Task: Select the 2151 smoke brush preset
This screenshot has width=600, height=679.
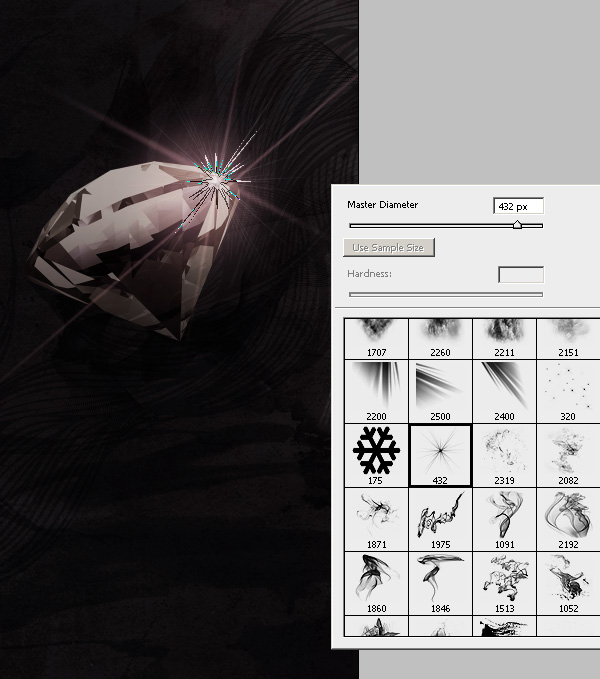Action: tap(568, 339)
